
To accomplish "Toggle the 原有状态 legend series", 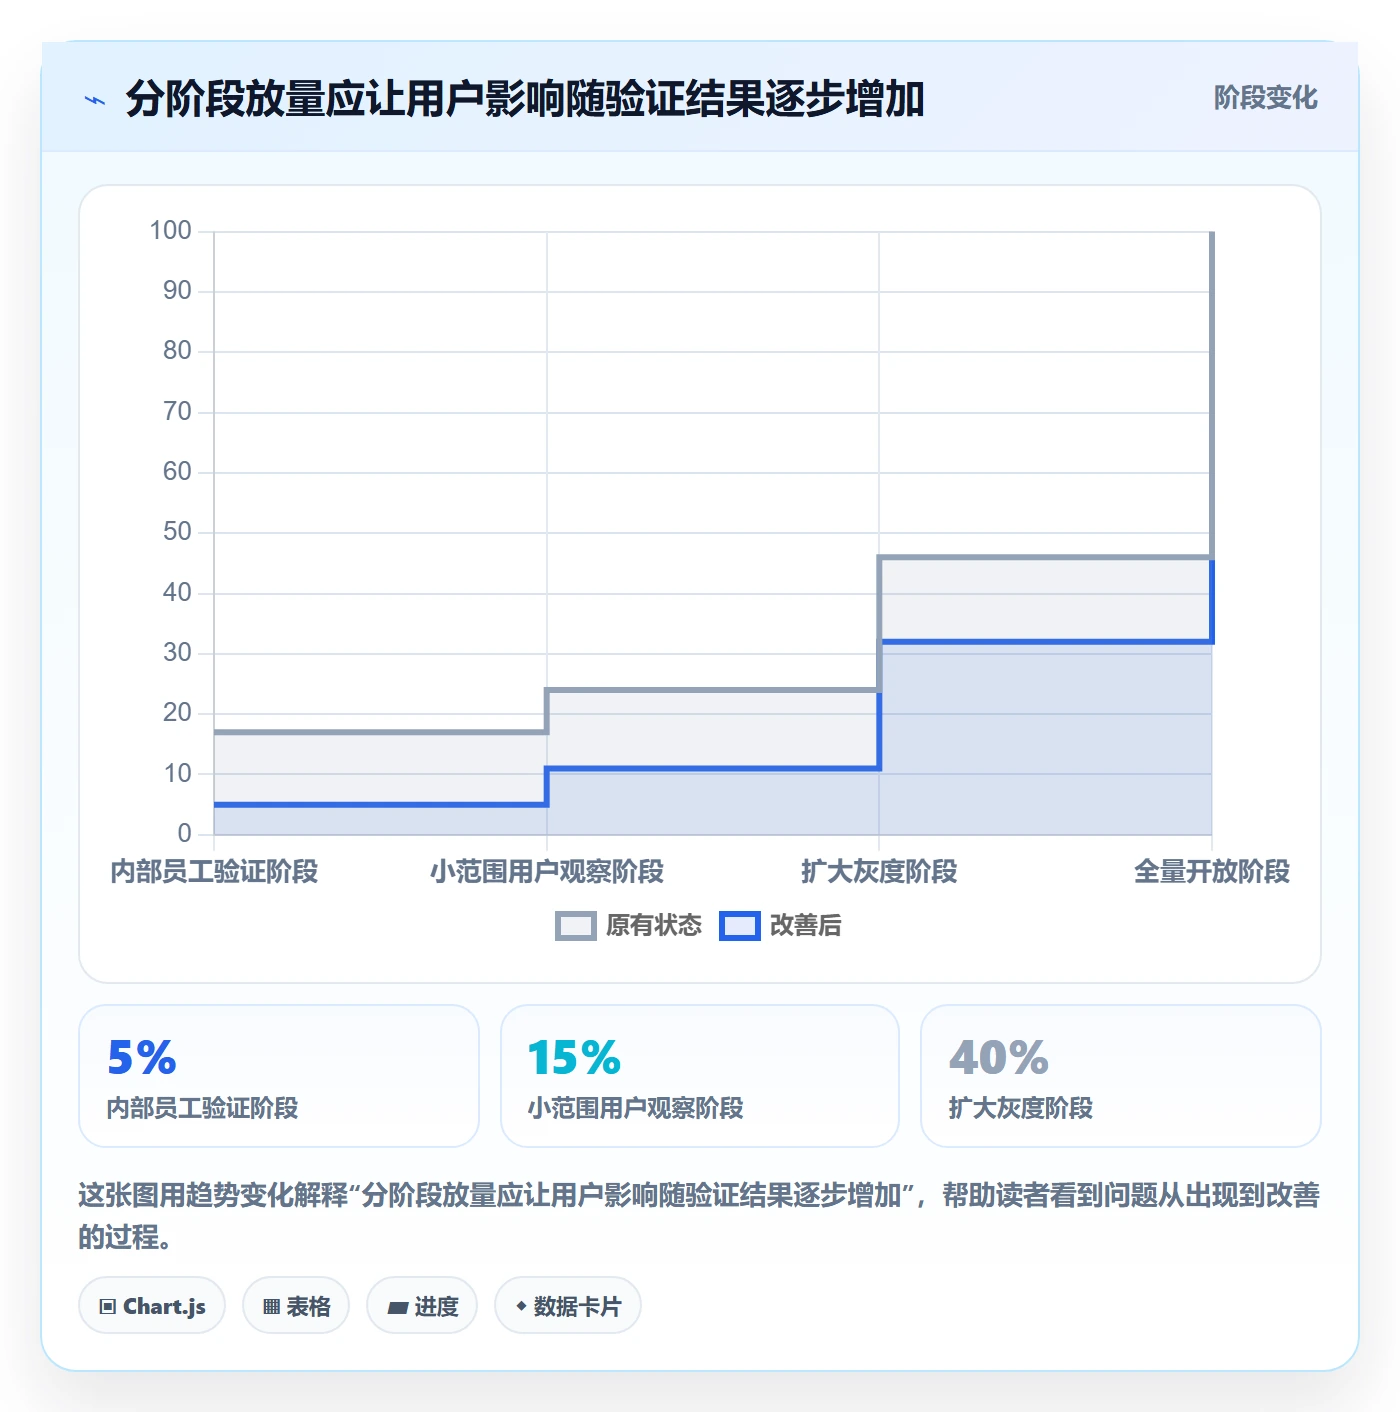I will coord(629,926).
